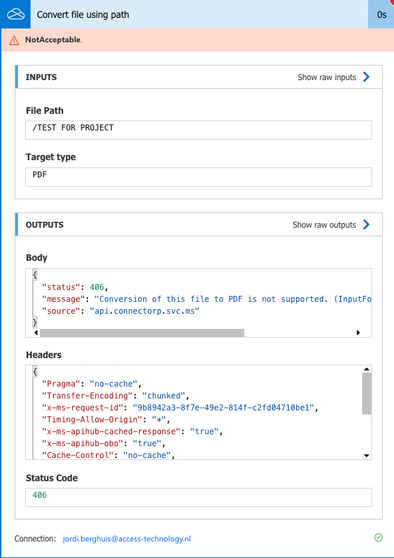Click the "Timing-Allow-Origin" header line

[x=106, y=420]
